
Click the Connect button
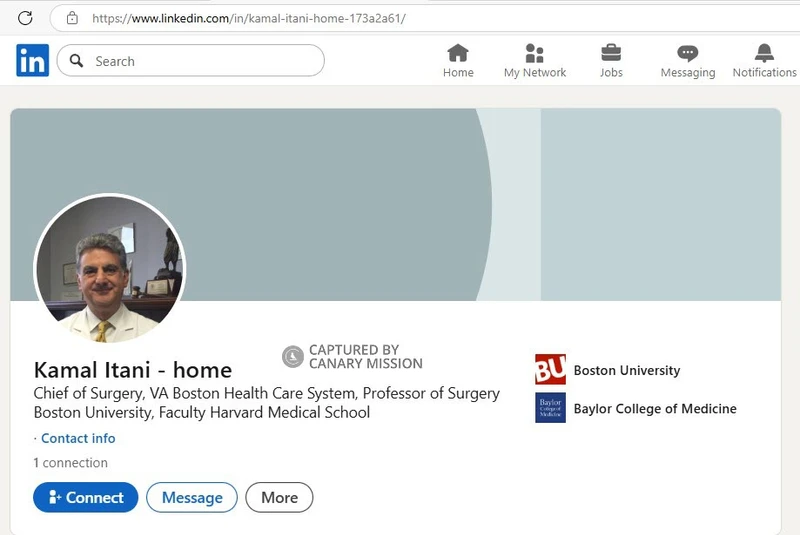coord(86,497)
